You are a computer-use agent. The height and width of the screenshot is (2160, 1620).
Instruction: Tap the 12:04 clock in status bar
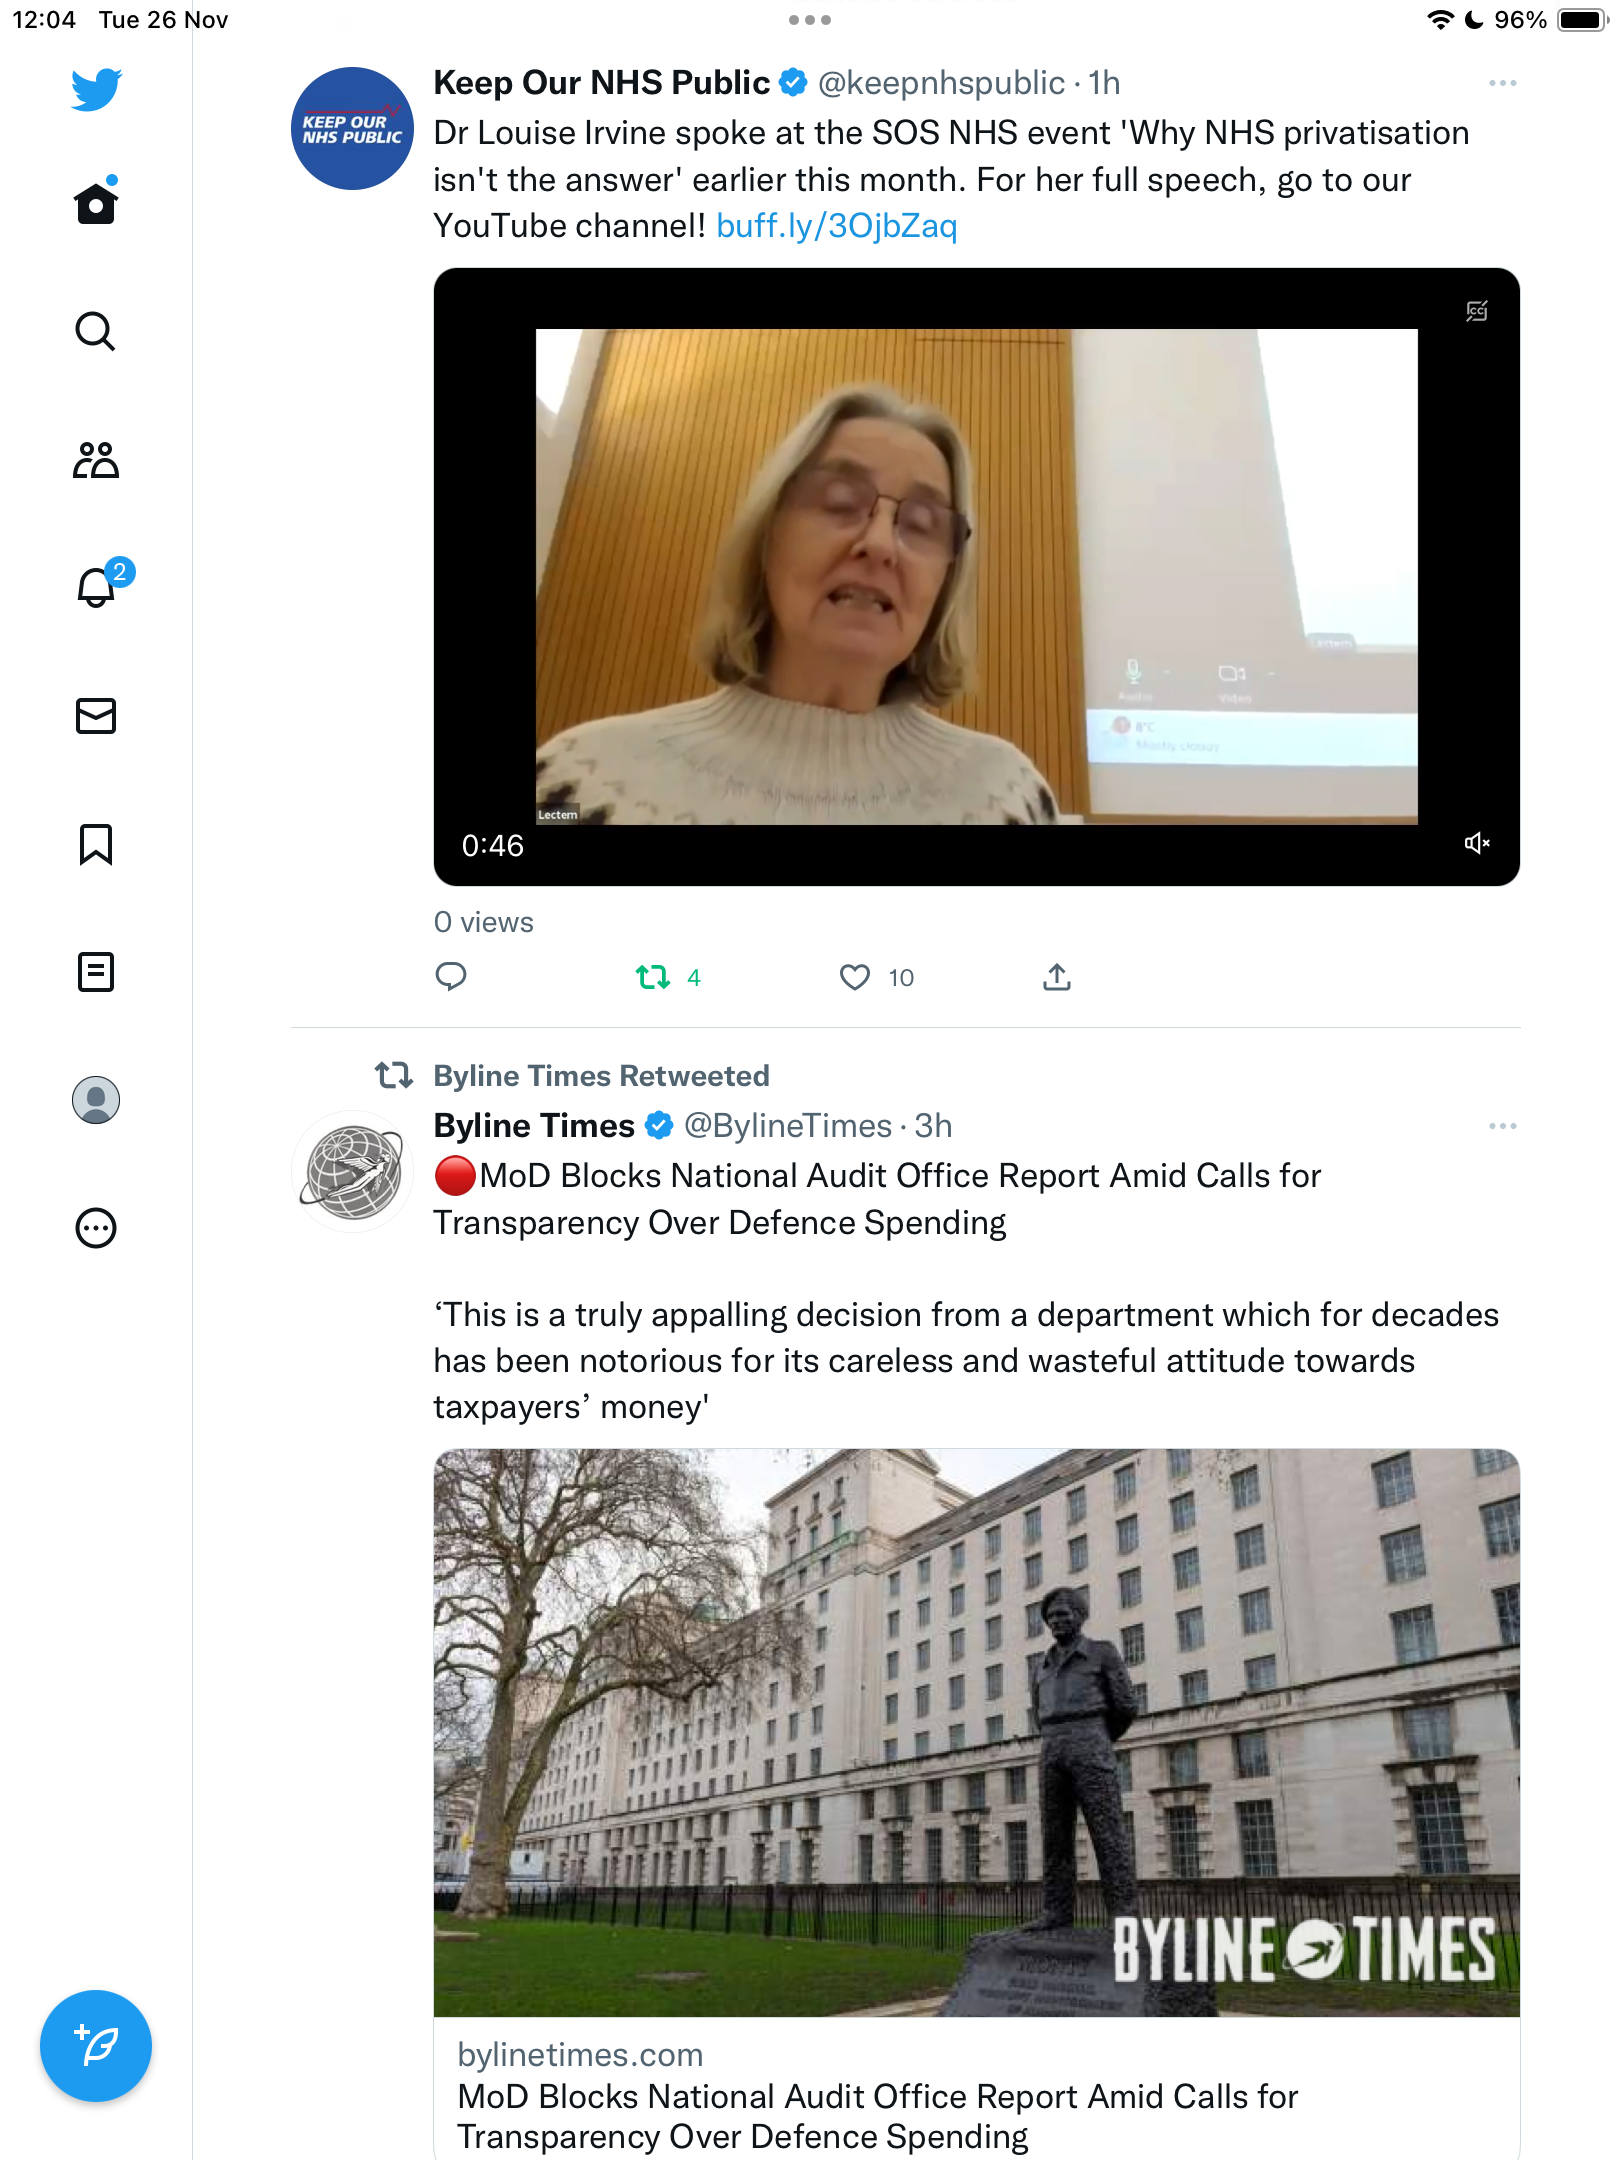tap(44, 20)
